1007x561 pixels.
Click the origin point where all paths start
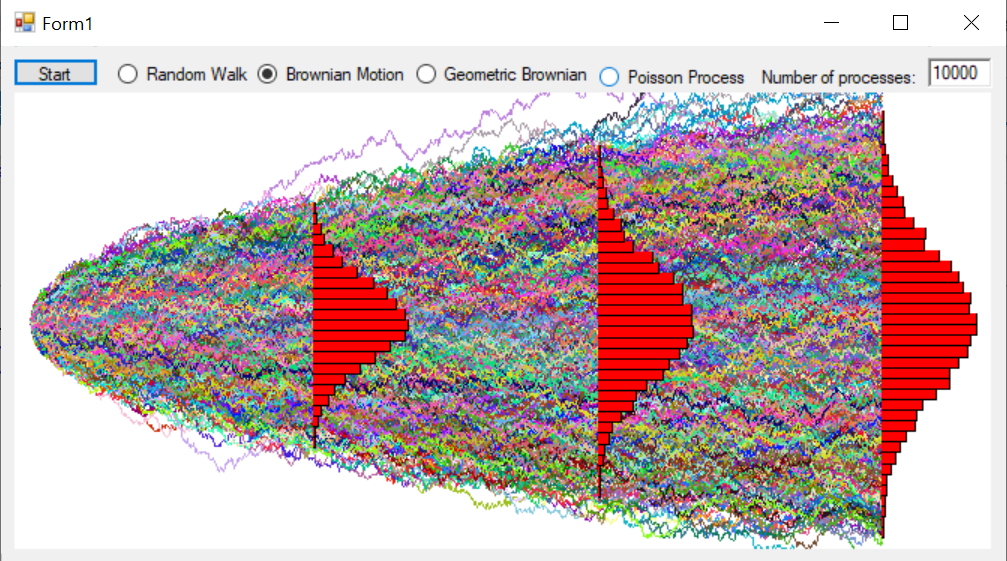pyautogui.click(x=32, y=322)
